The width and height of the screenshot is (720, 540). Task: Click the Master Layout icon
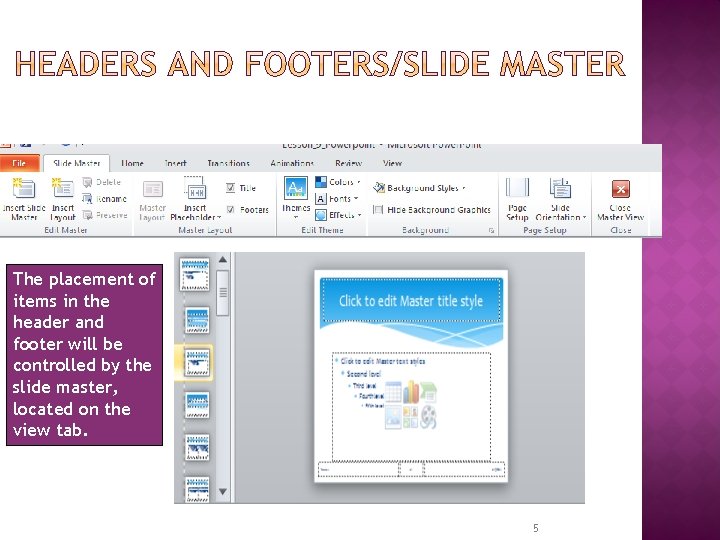pos(152,189)
